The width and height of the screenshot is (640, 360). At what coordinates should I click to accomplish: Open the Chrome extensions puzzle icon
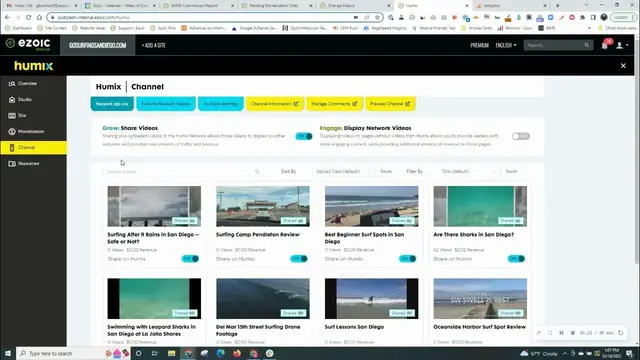[x=582, y=18]
